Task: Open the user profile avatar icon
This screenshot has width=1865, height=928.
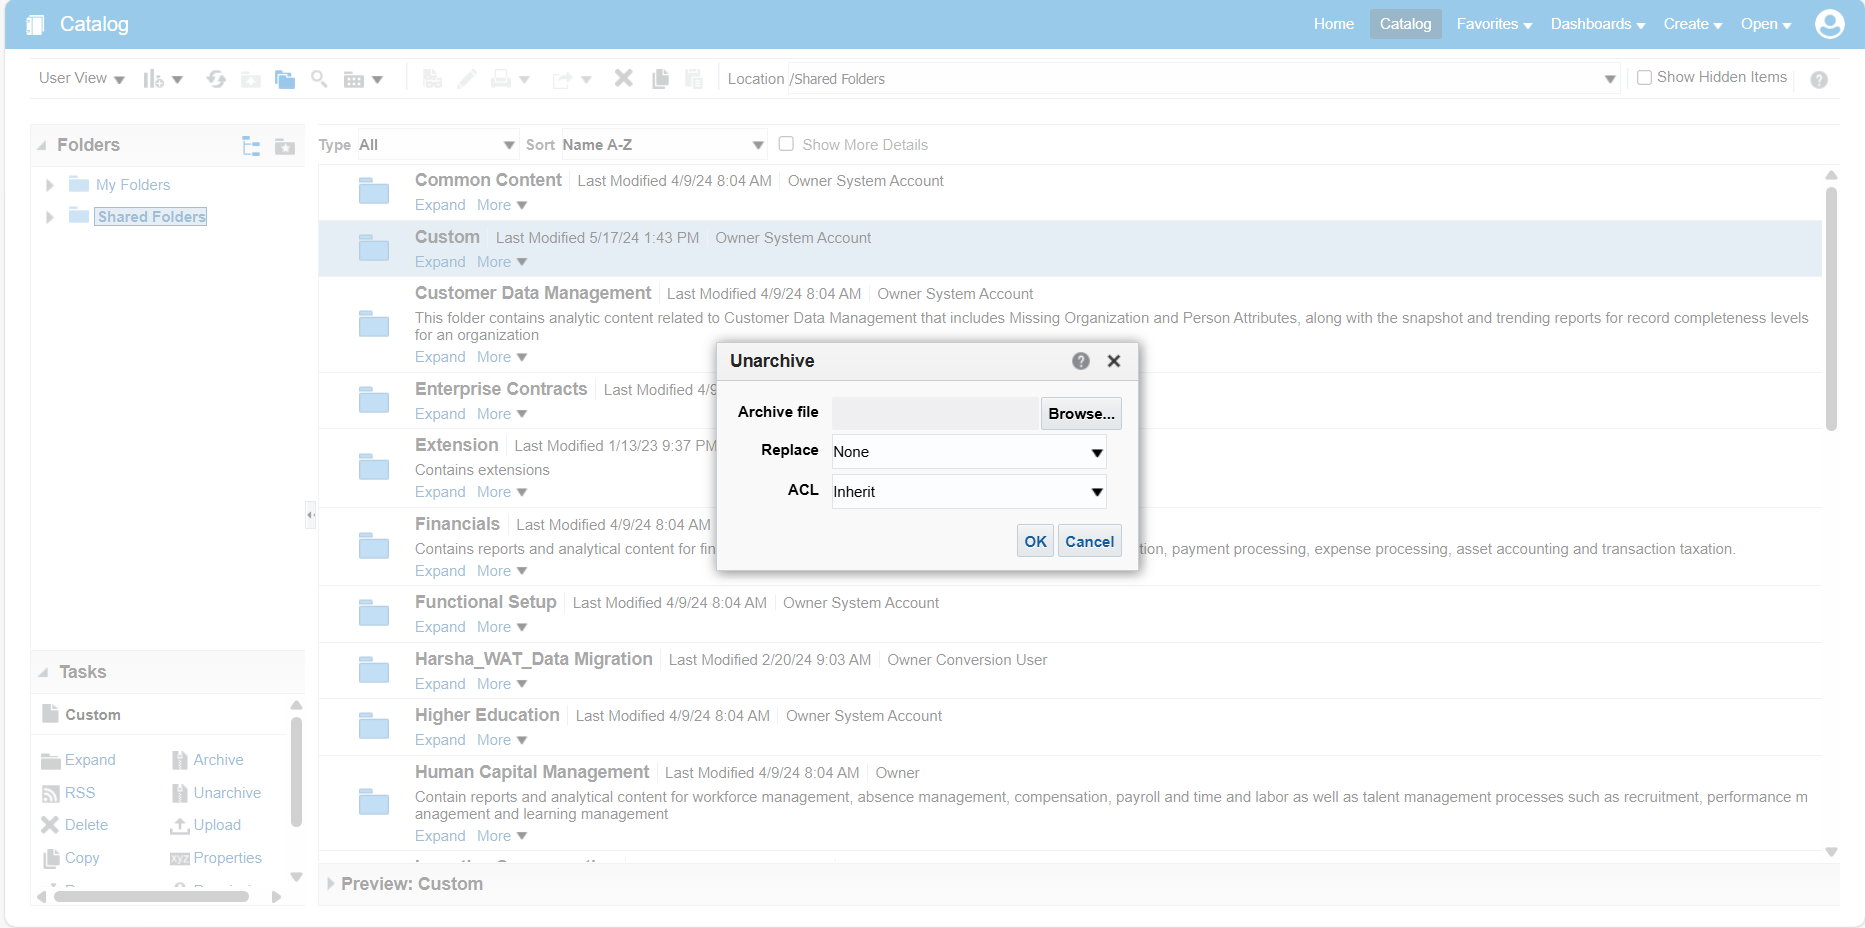Action: click(1830, 23)
